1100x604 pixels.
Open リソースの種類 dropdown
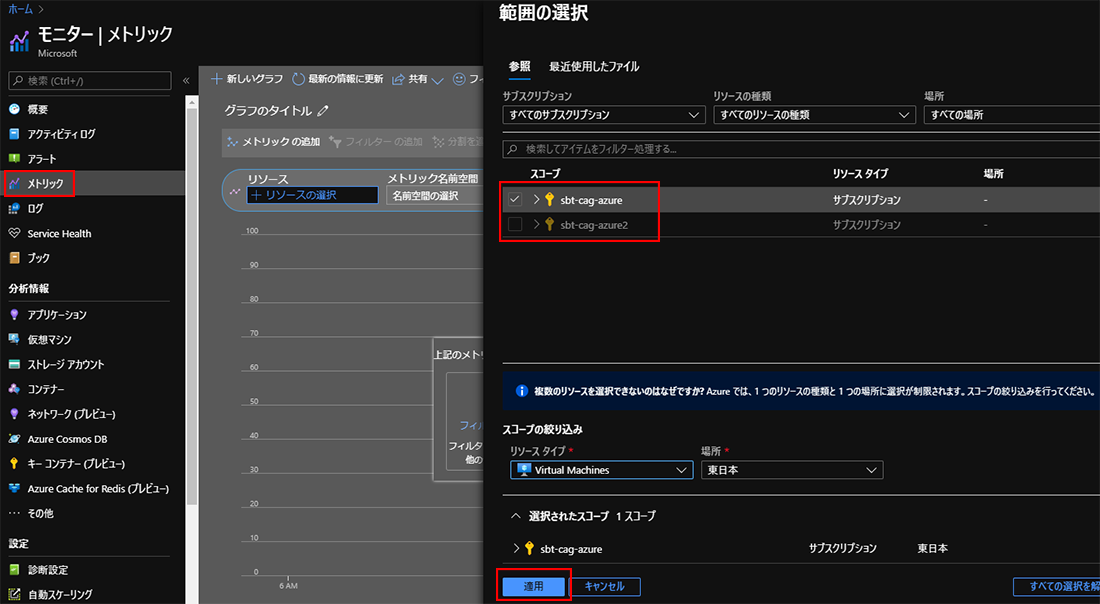[x=814, y=115]
